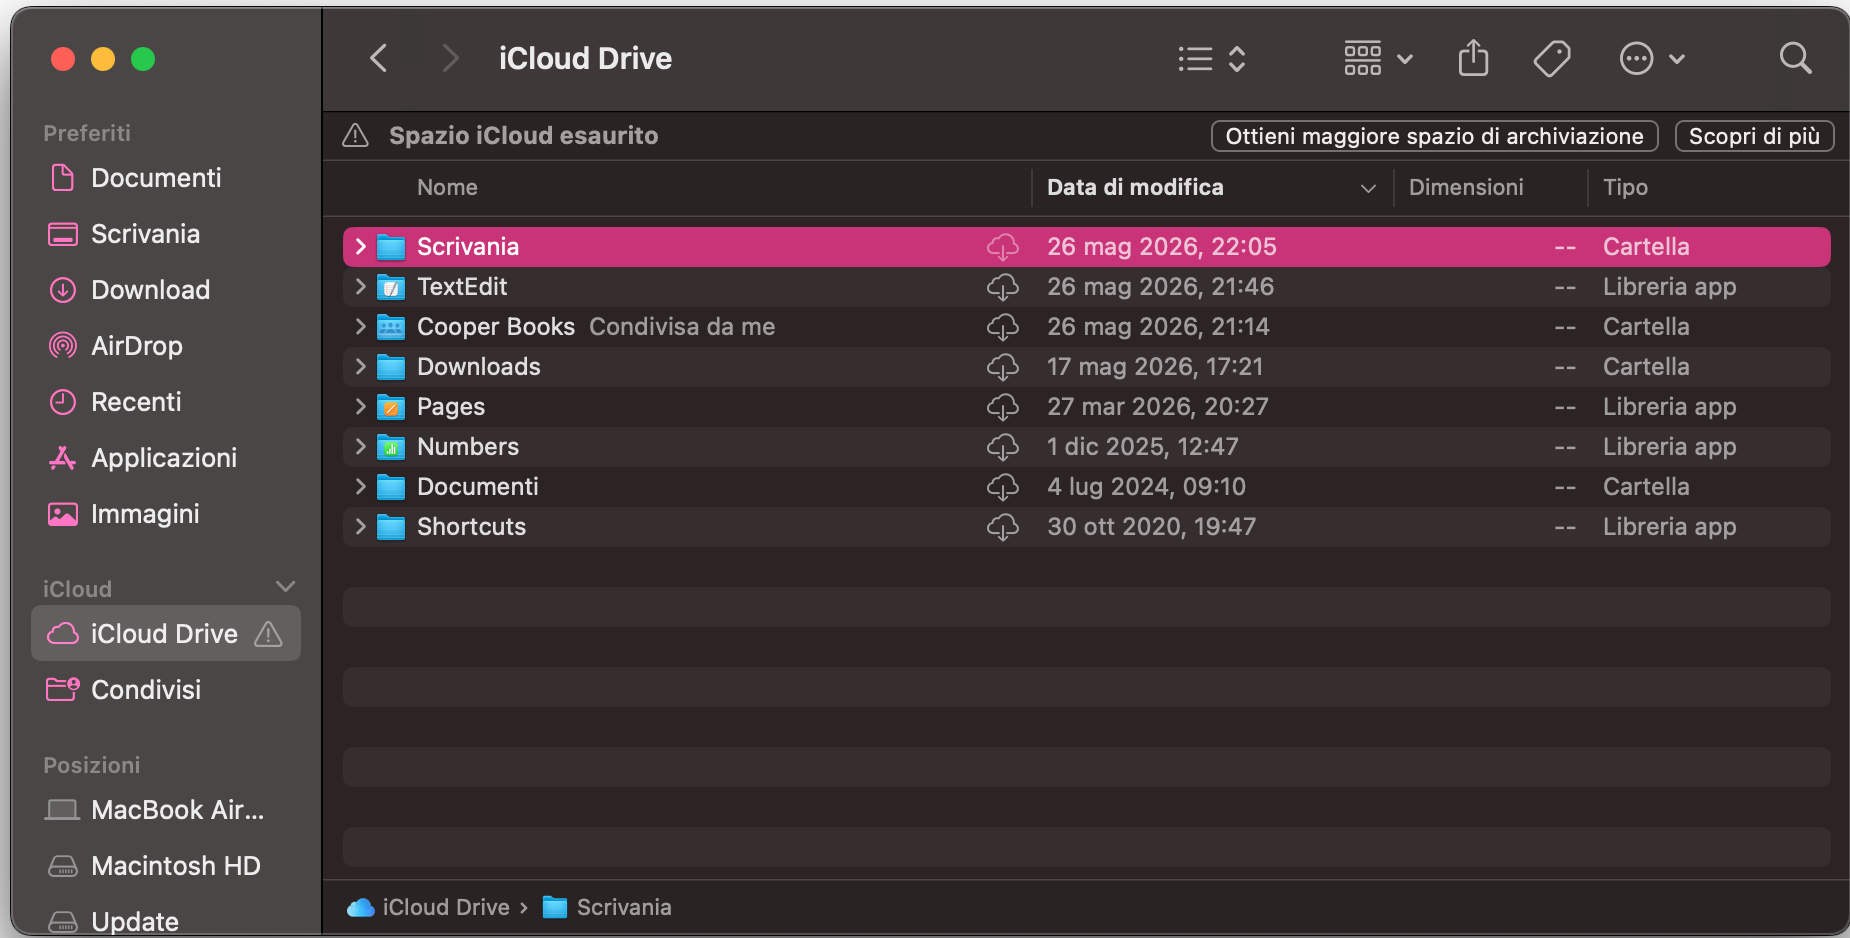Image resolution: width=1850 pixels, height=938 pixels.
Task: Click the Scrivania folder icon in list
Action: [391, 247]
